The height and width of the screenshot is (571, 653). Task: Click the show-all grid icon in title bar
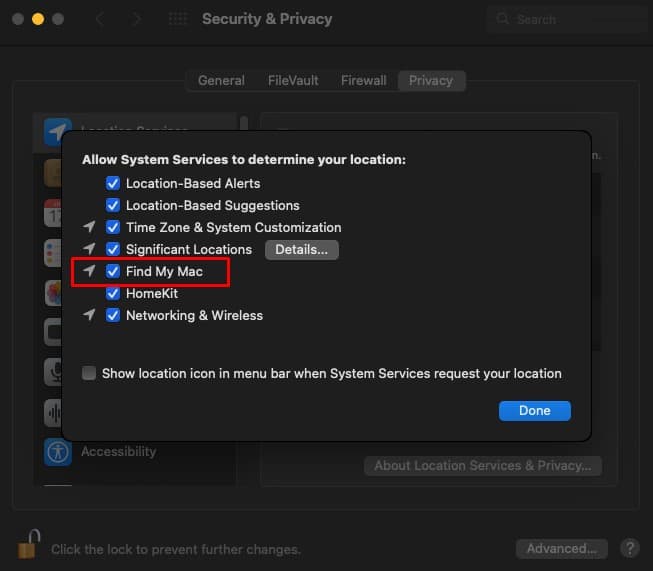pos(178,19)
